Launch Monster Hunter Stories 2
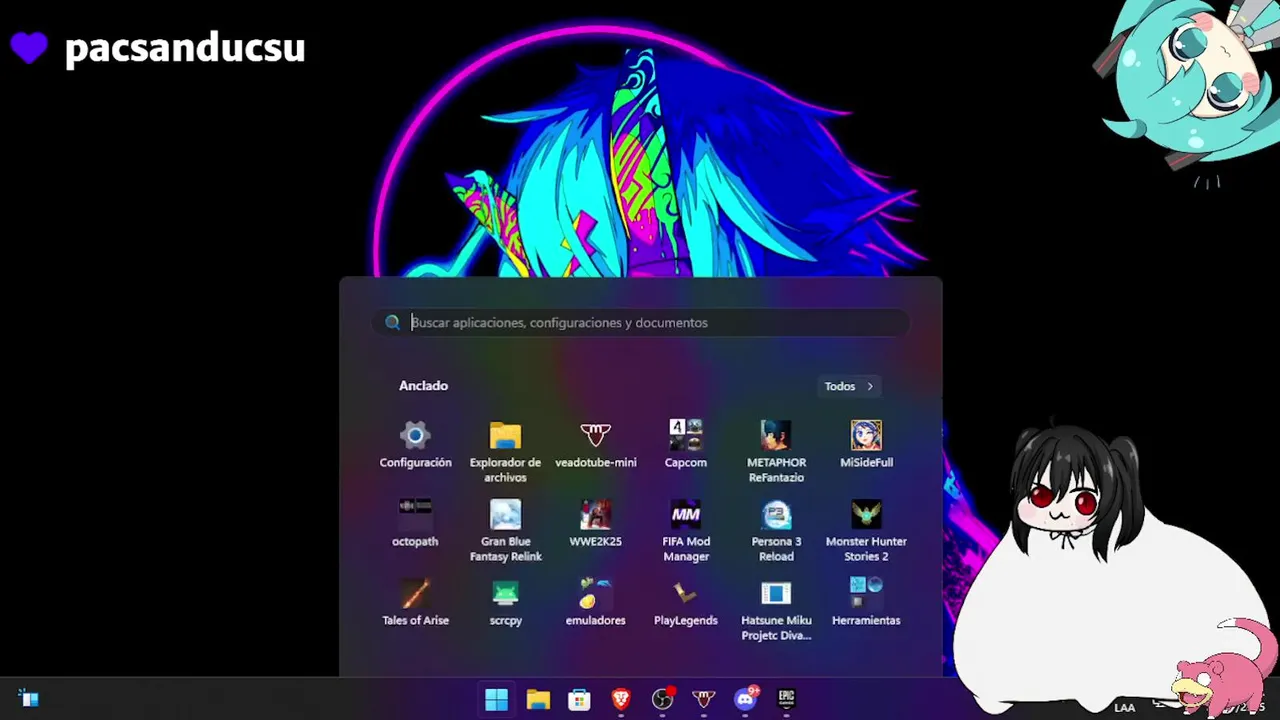Screen dimensions: 1280x720 (866, 530)
